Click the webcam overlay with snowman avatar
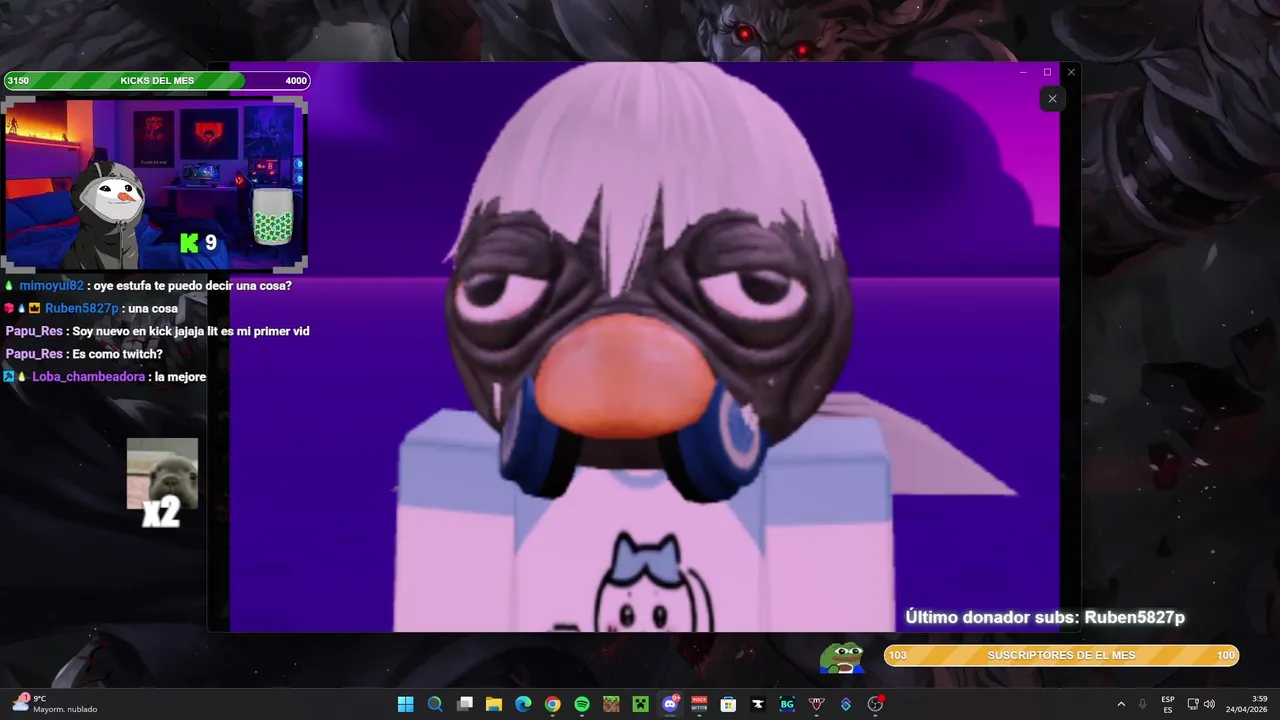 [155, 183]
